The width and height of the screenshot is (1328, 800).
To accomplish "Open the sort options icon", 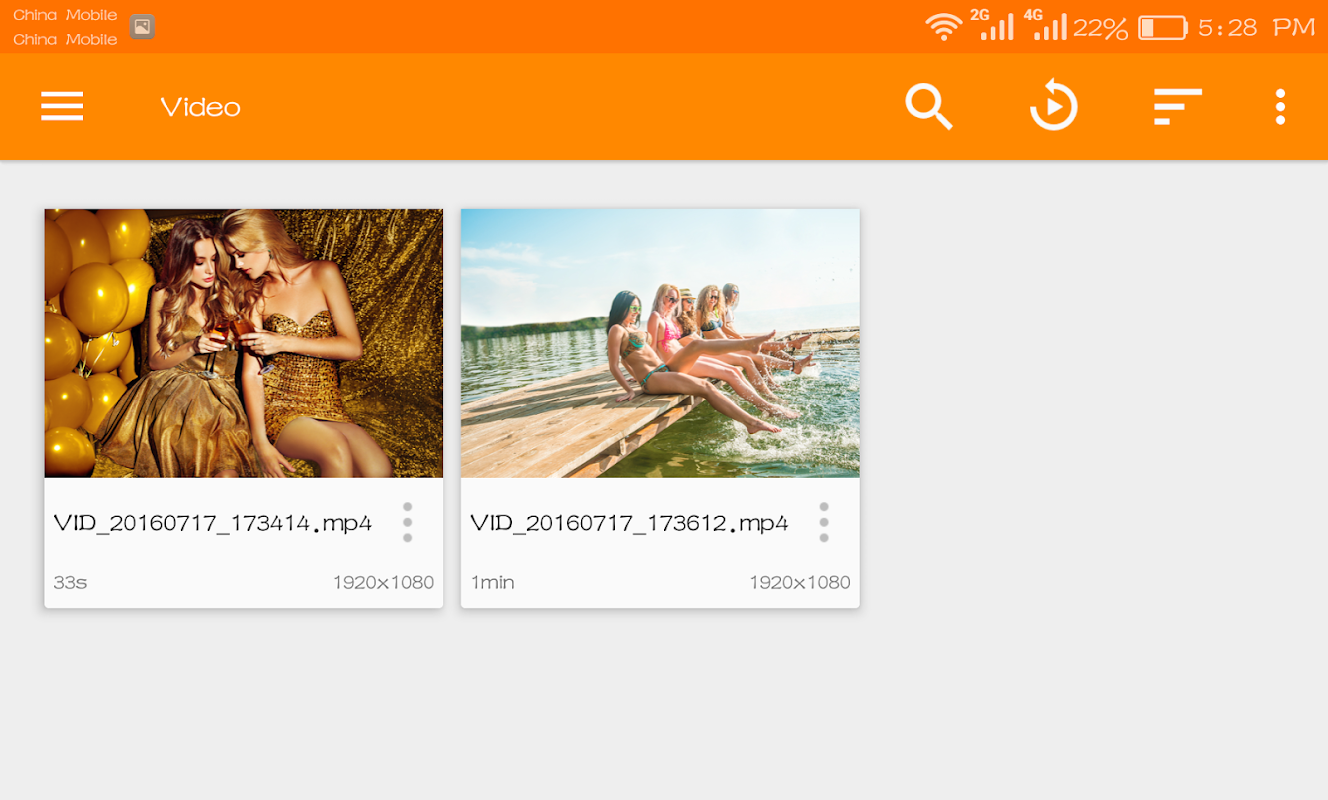I will pos(1178,106).
